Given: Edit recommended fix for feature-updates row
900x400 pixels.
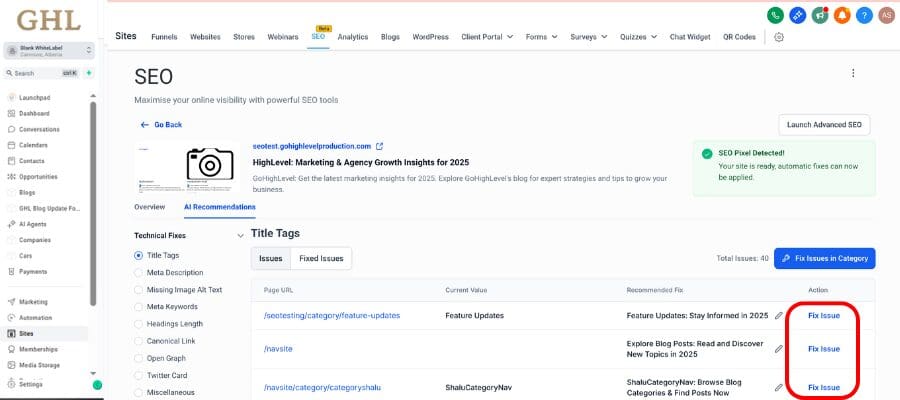Looking at the screenshot, I should pyautogui.click(x=778, y=316).
